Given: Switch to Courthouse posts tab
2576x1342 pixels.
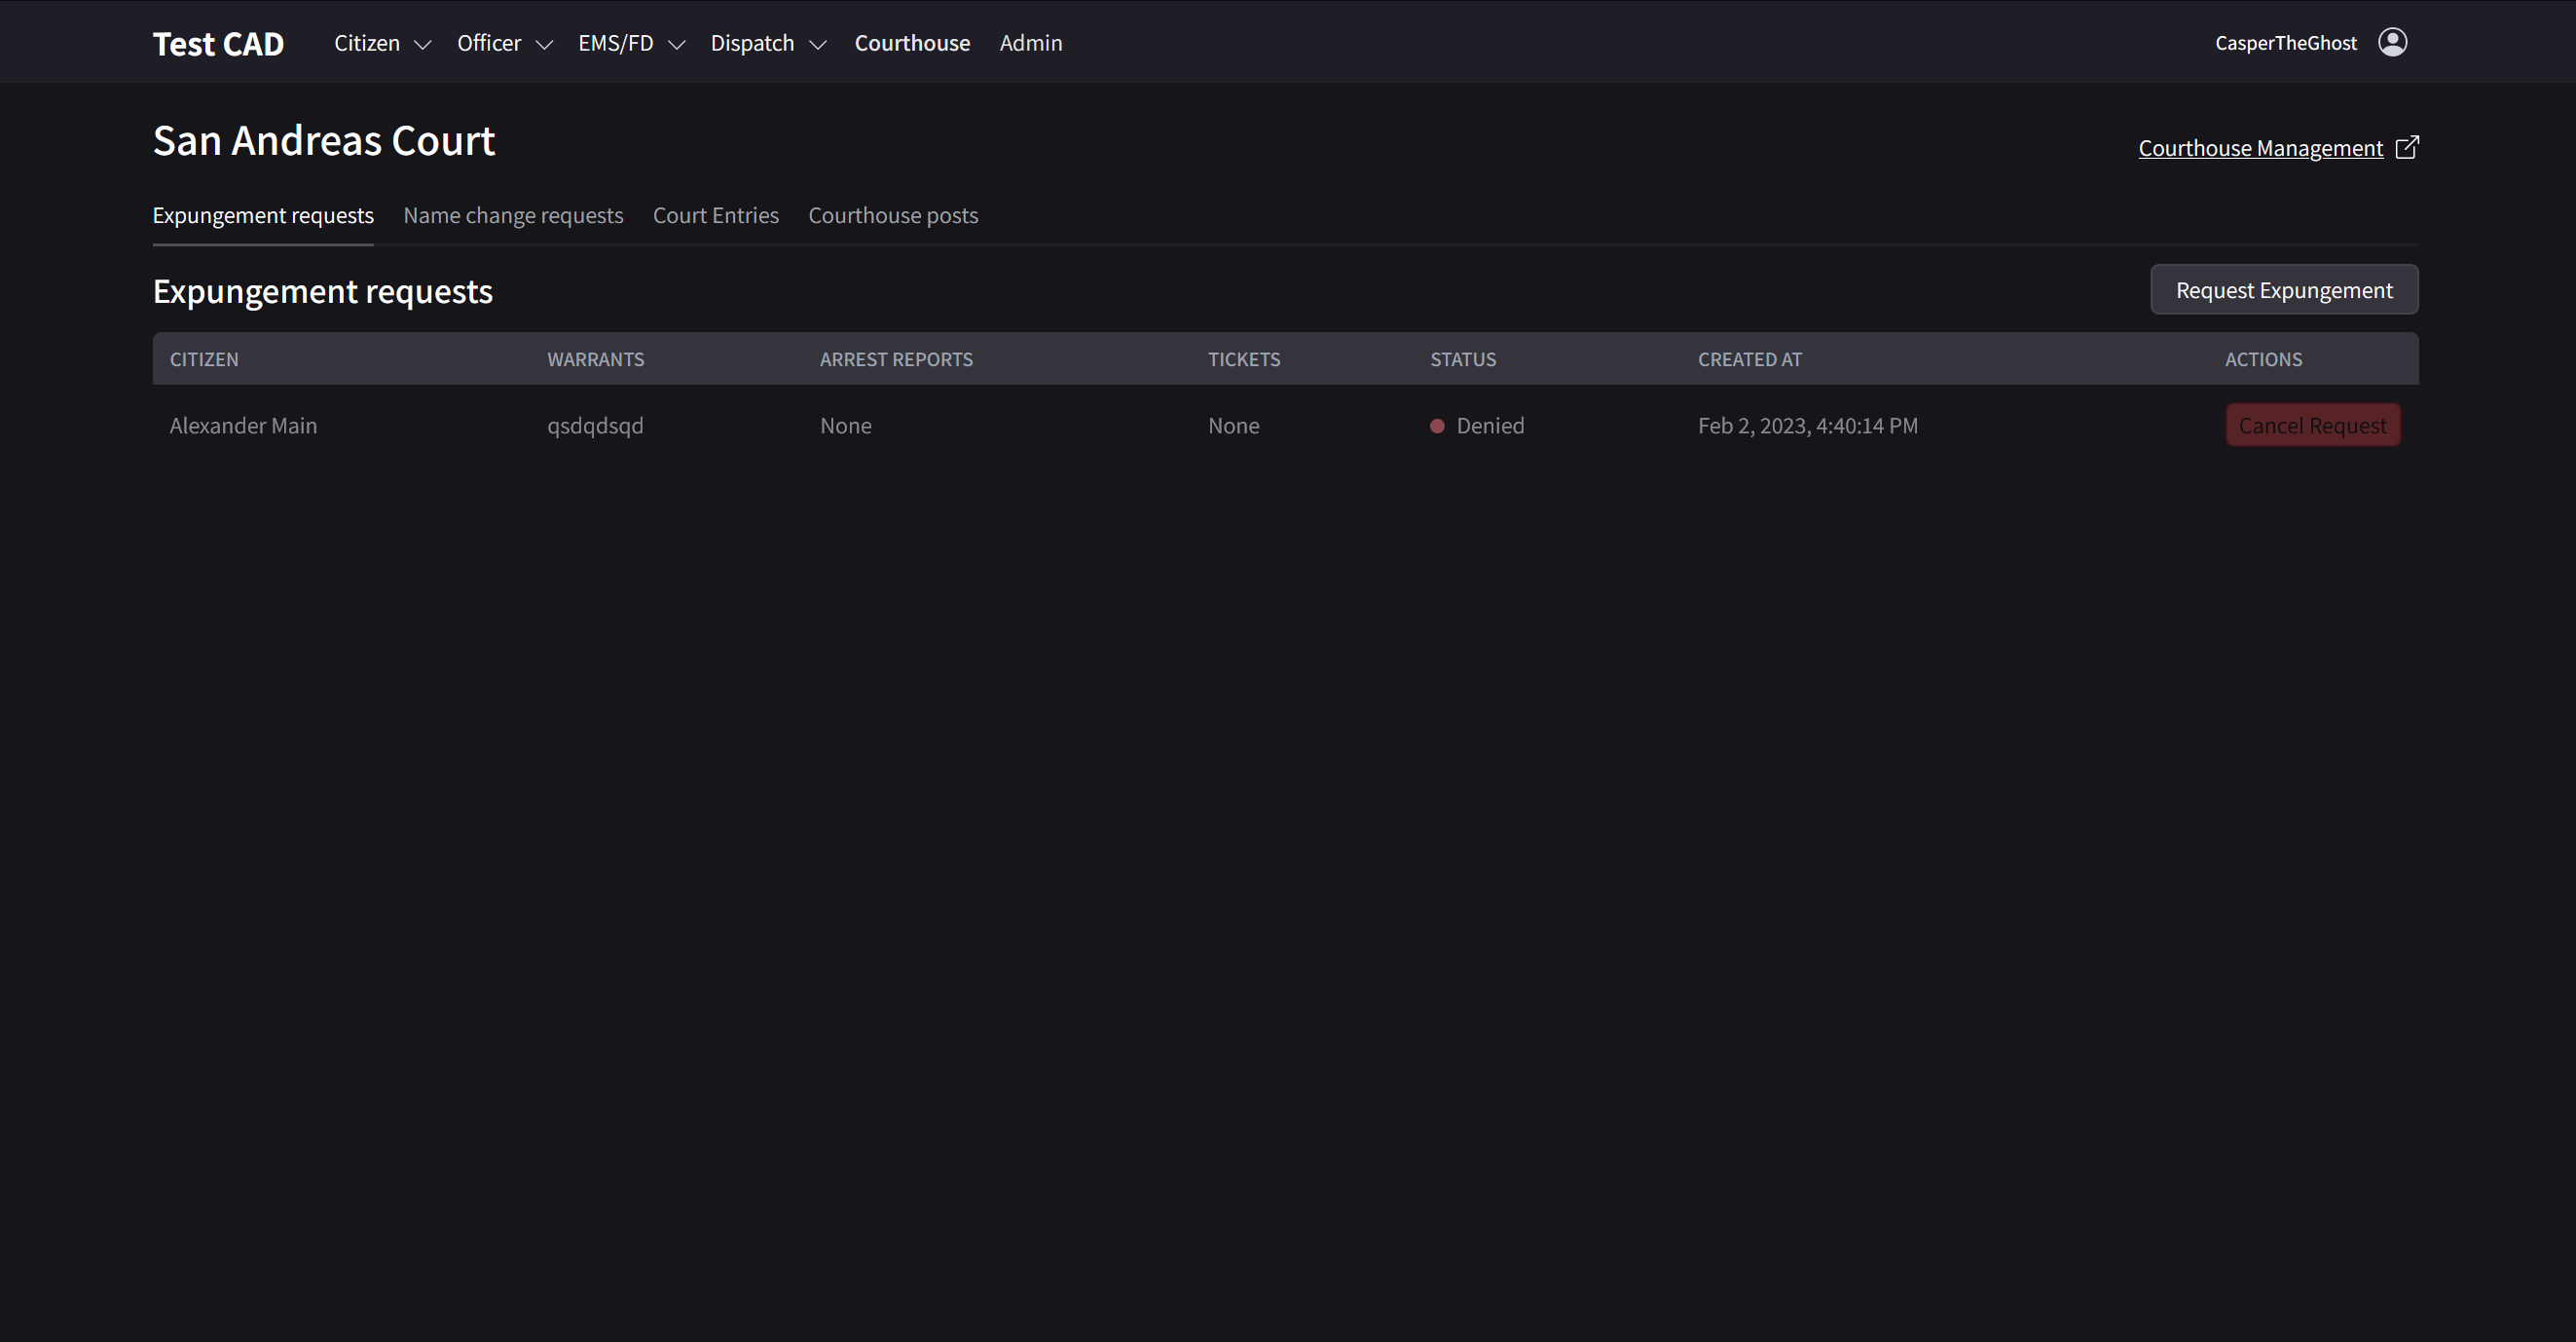Looking at the screenshot, I should tap(892, 215).
